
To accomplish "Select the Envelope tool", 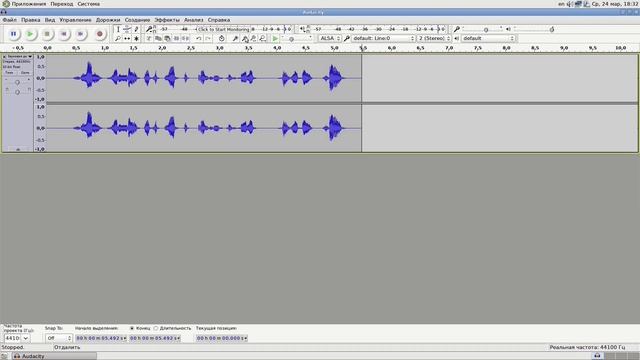I will 127,29.
